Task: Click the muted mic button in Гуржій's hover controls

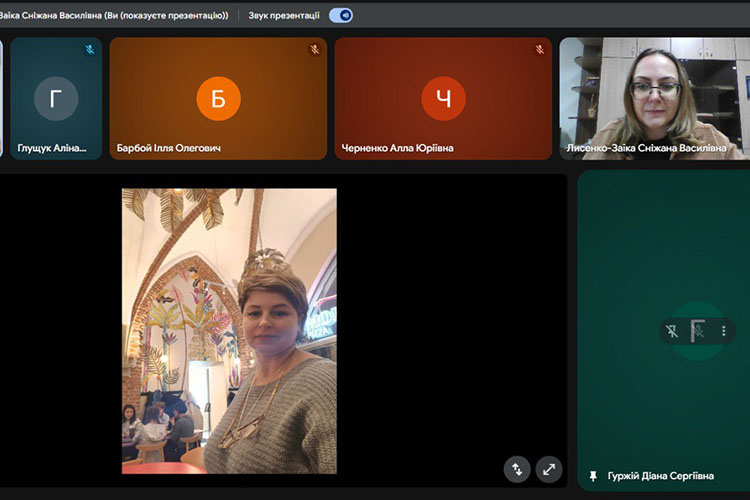Action: [699, 330]
